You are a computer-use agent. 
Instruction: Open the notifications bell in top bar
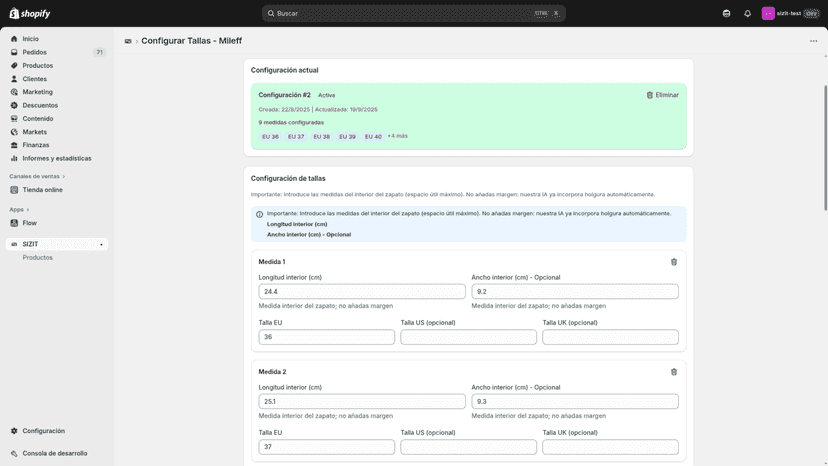coord(747,14)
